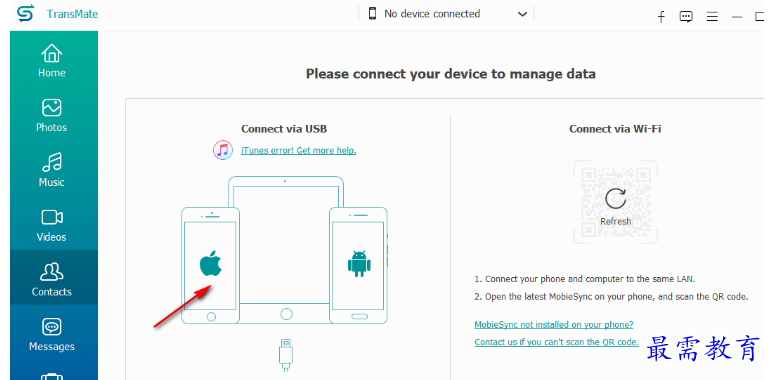Click the phone icon in device selector
768x380 pixels.
[373, 14]
